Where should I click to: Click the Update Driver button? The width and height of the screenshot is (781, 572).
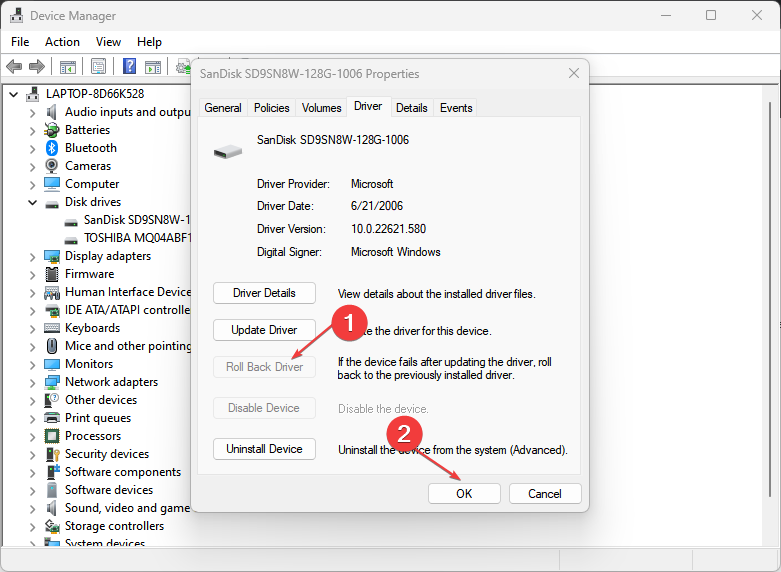tap(264, 330)
